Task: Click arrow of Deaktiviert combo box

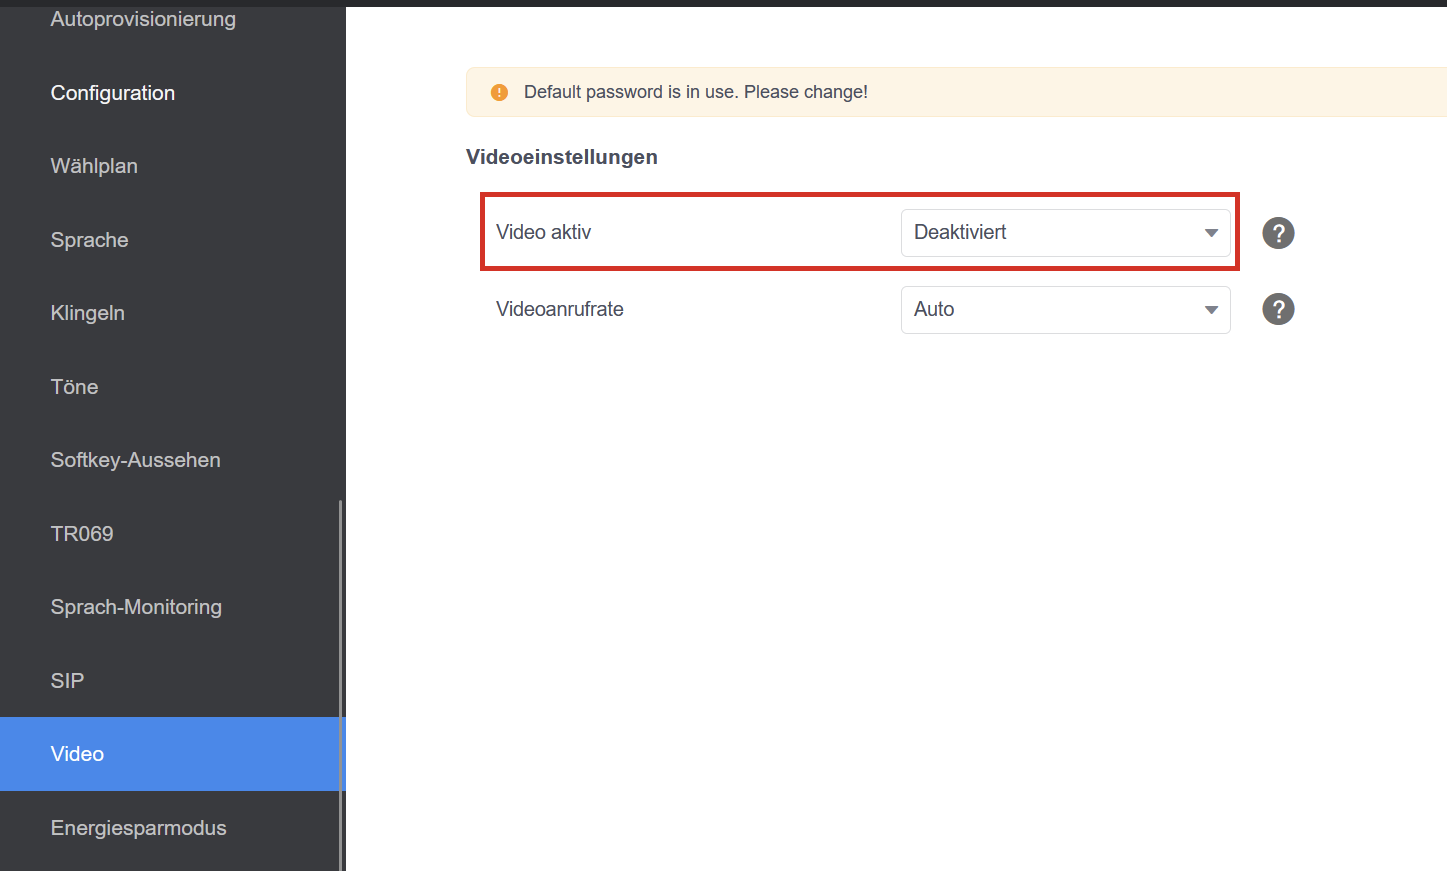Action: click(1211, 233)
